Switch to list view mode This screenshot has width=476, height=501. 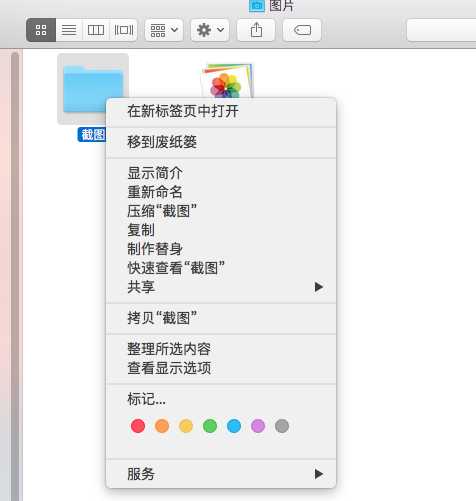click(x=69, y=30)
